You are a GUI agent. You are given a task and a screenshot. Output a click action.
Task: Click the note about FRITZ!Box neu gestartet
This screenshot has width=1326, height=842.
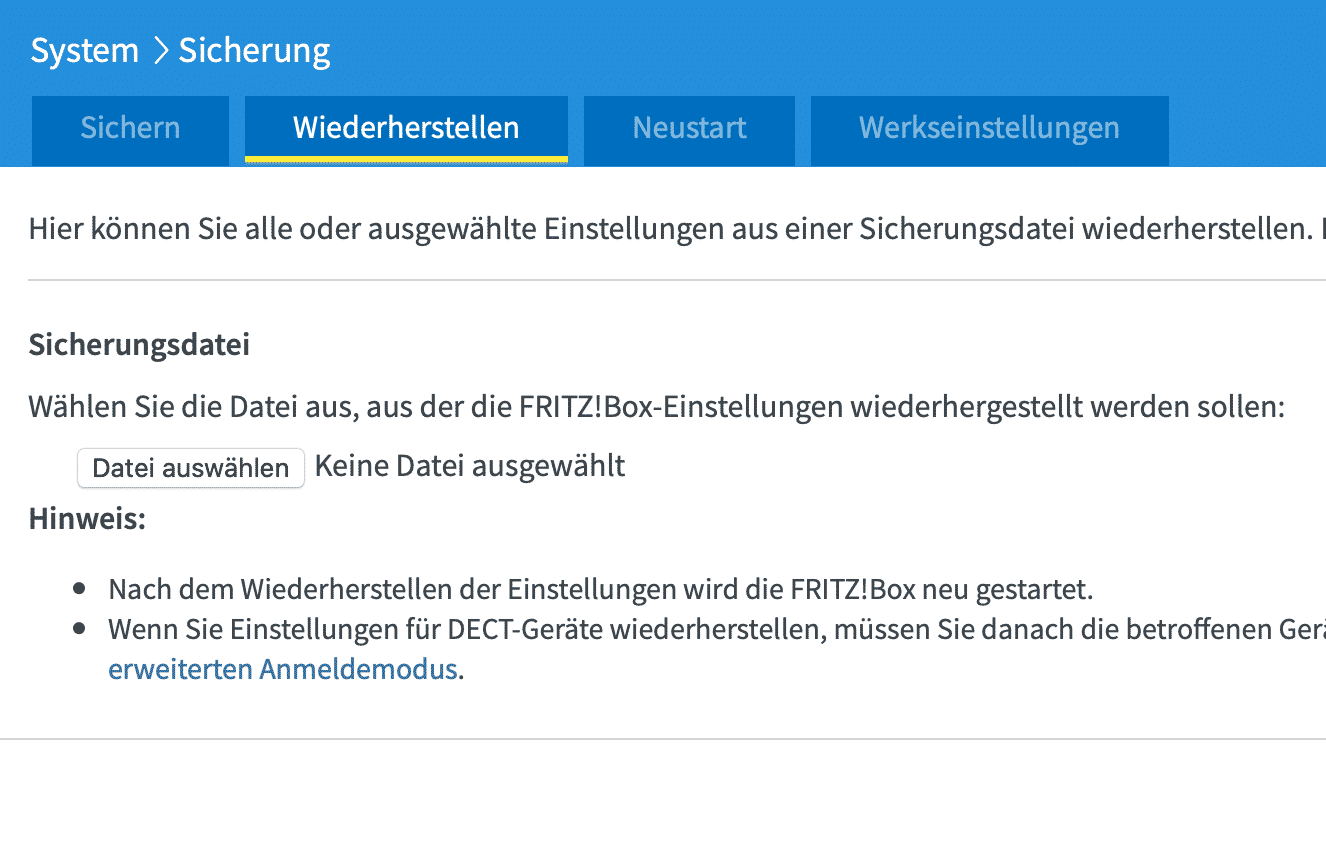pyautogui.click(x=600, y=589)
